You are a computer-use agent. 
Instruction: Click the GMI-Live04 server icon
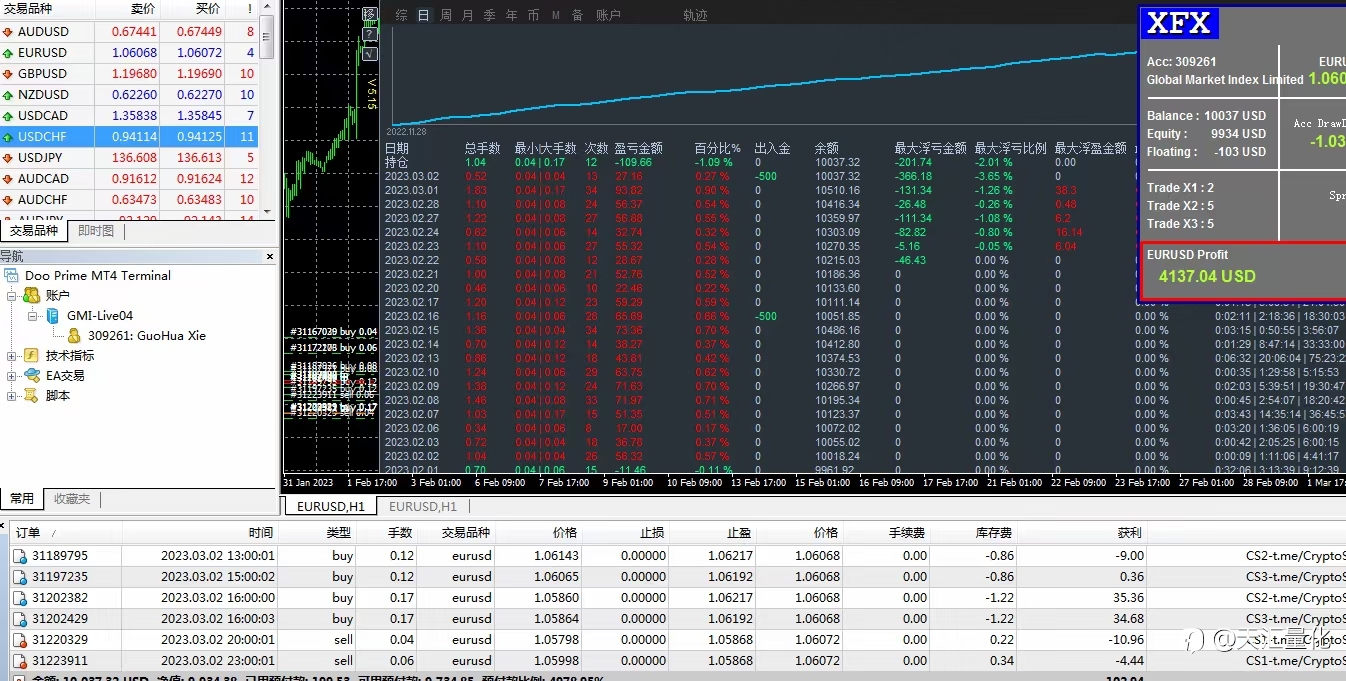click(x=53, y=316)
